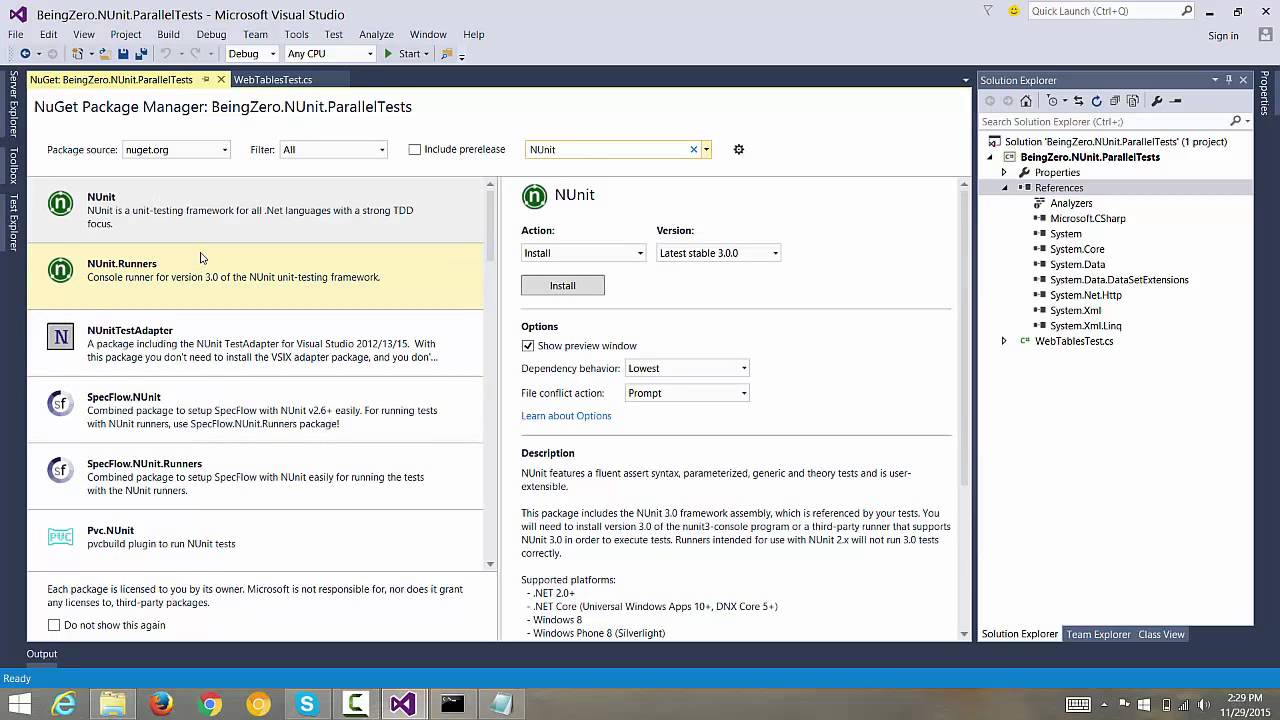The image size is (1280, 720).
Task: Click Collapse All in Solution Explorer
Action: click(x=1114, y=101)
